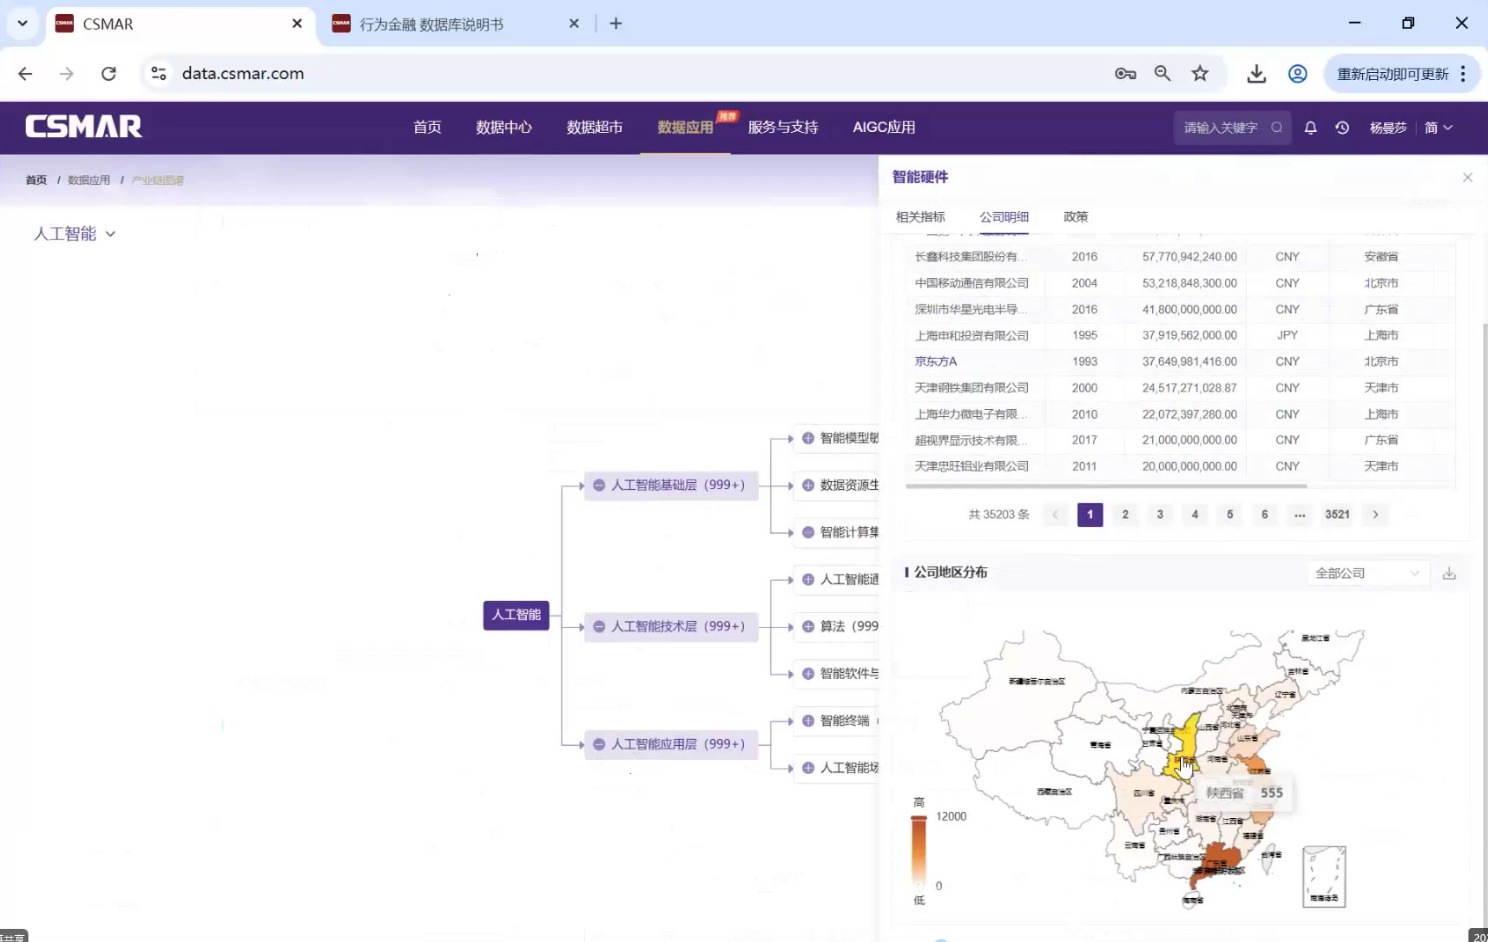Open Chrome profile avatar
Viewport: 1488px width, 942px height.
point(1297,73)
